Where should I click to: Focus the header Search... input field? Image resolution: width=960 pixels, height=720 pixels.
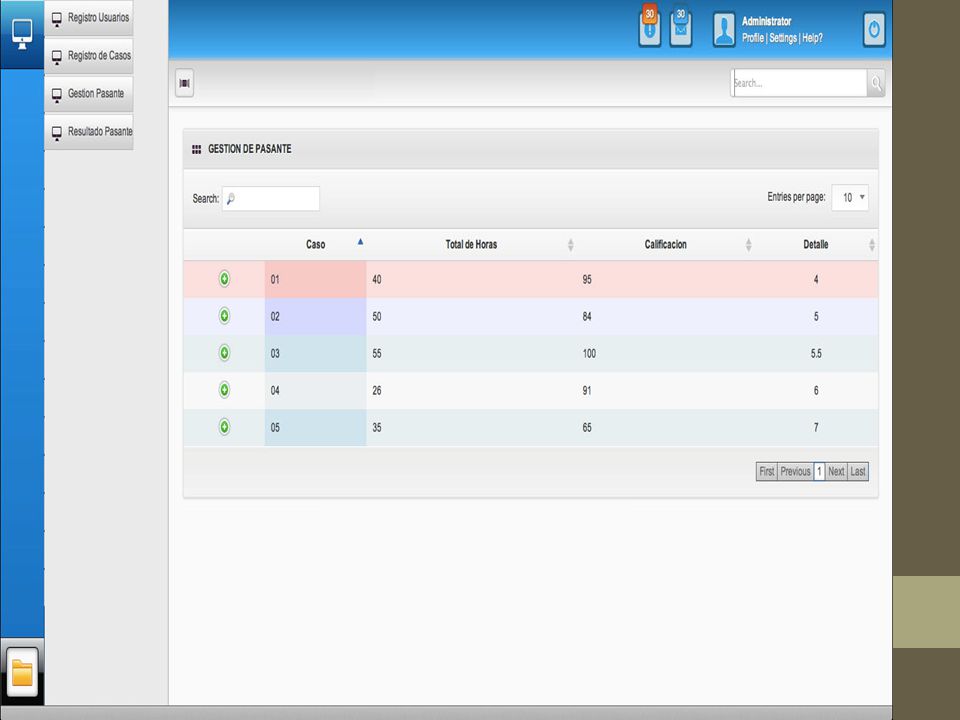pos(799,83)
